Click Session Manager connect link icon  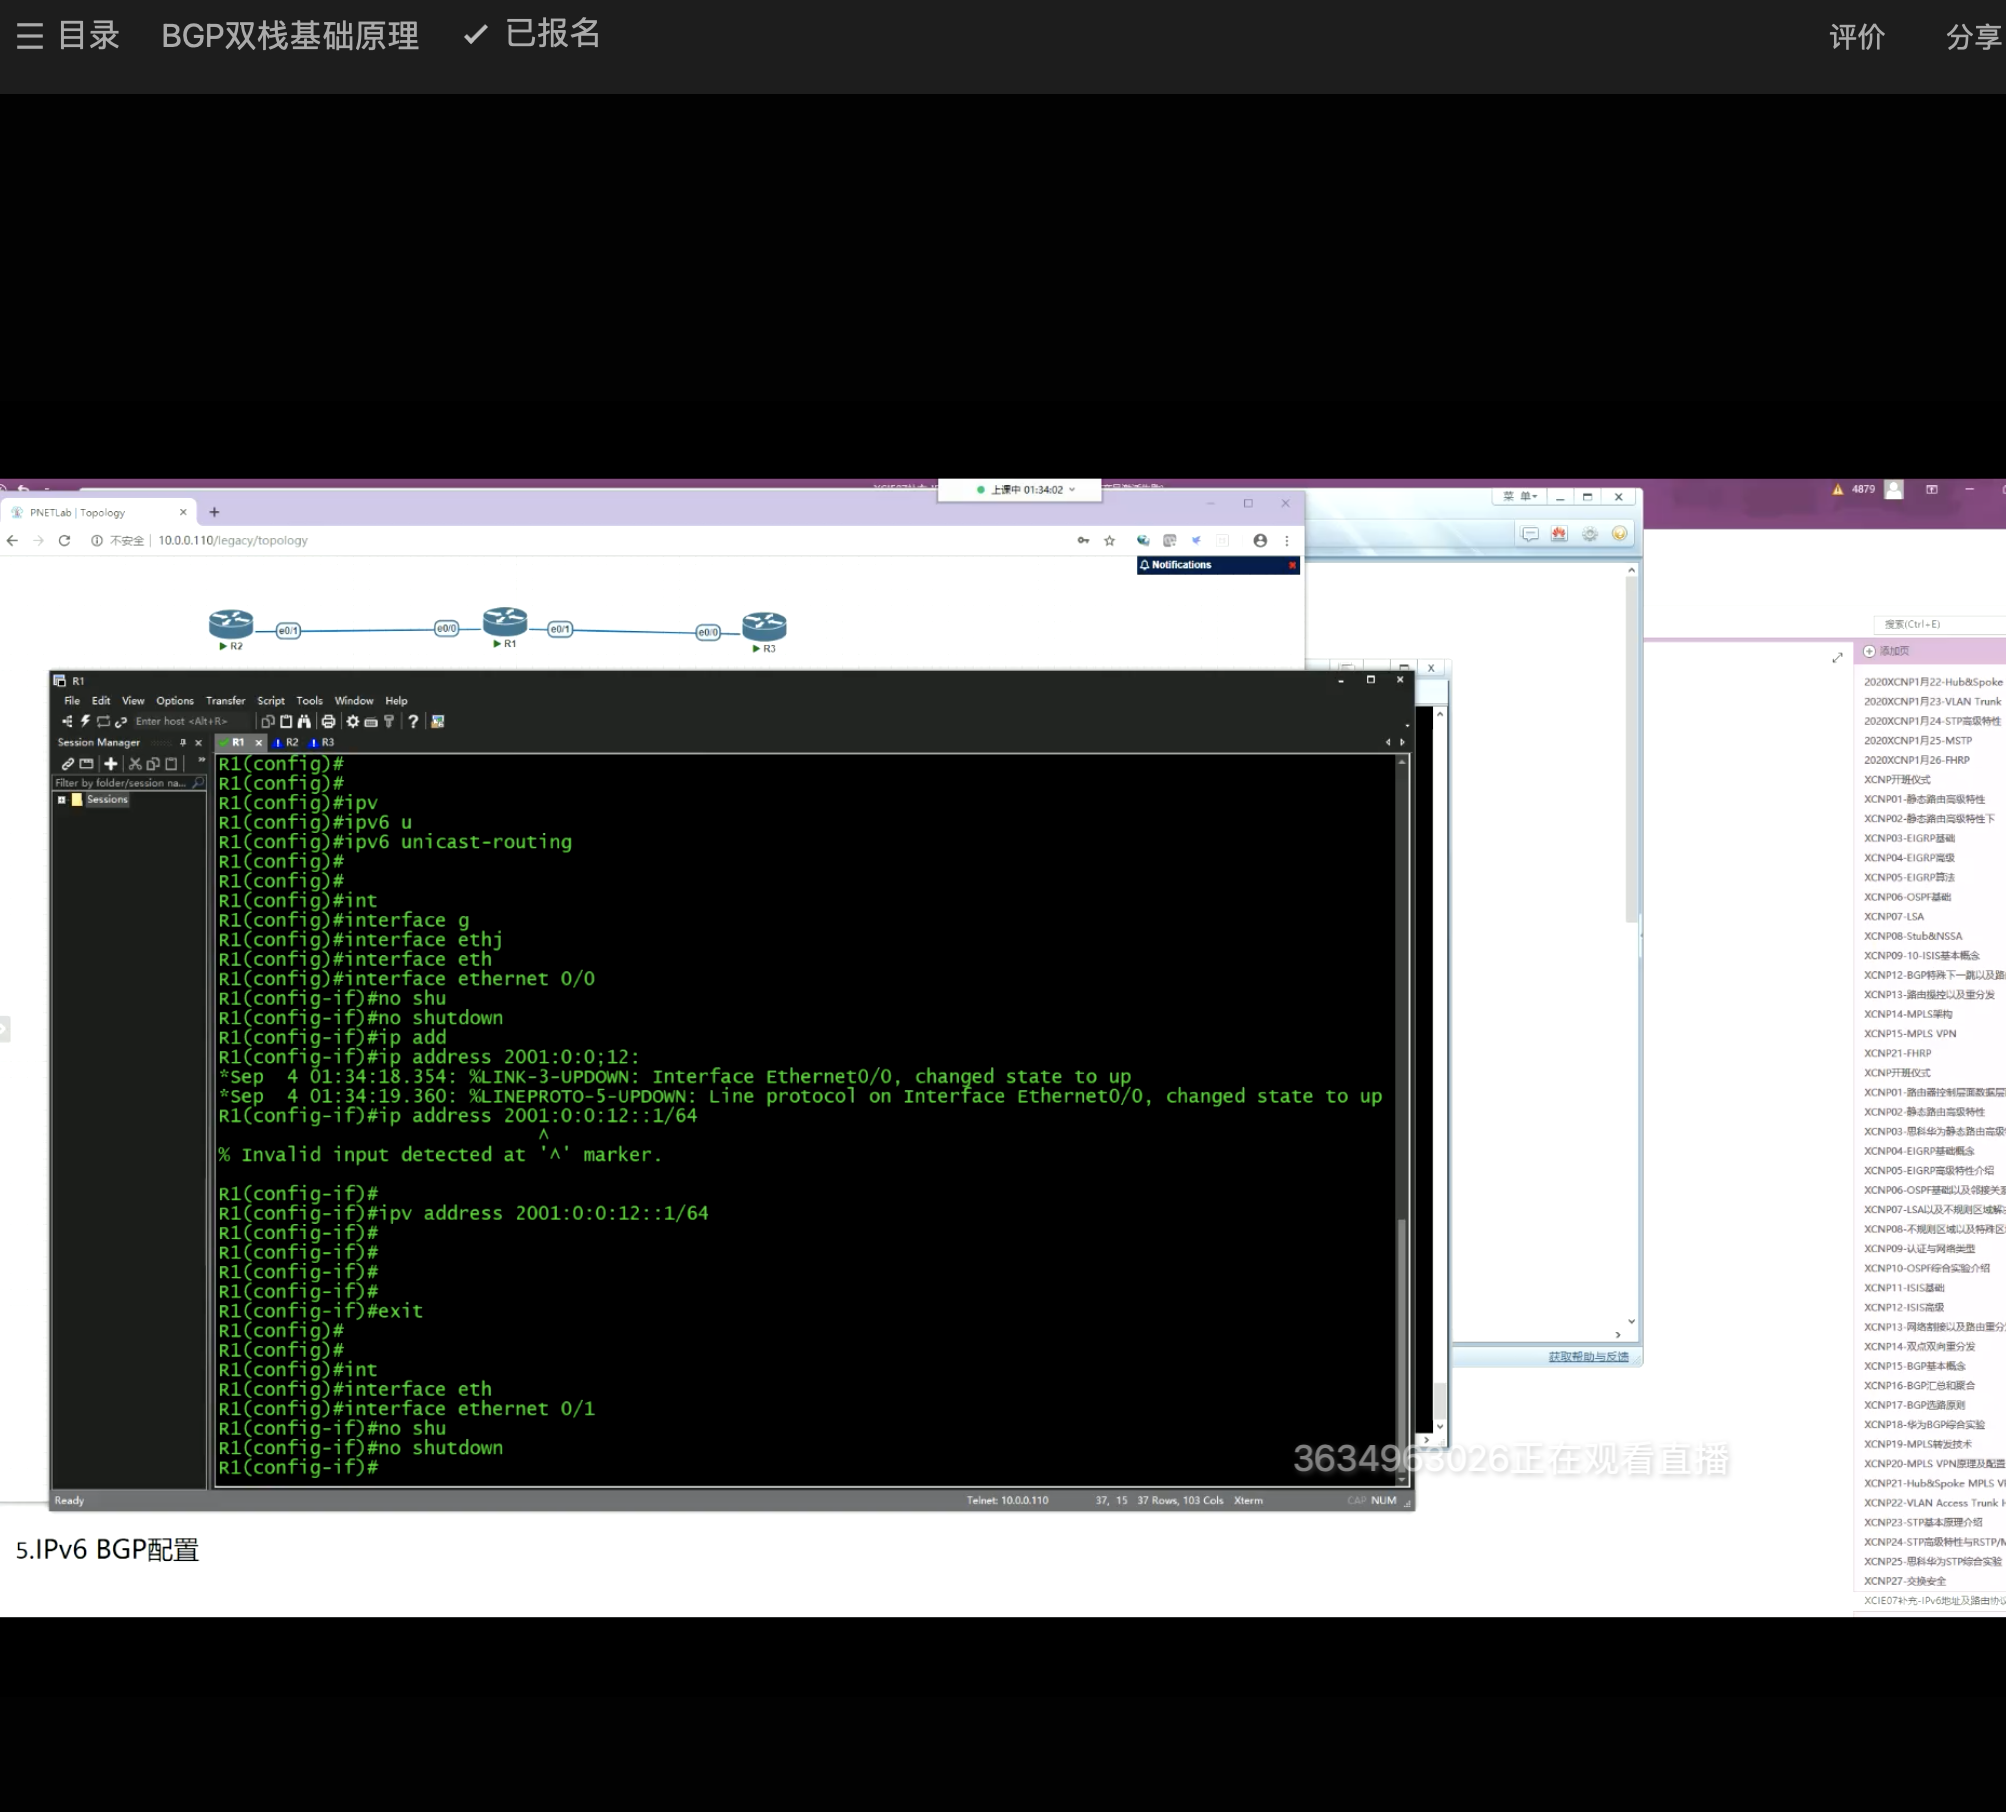click(x=68, y=763)
